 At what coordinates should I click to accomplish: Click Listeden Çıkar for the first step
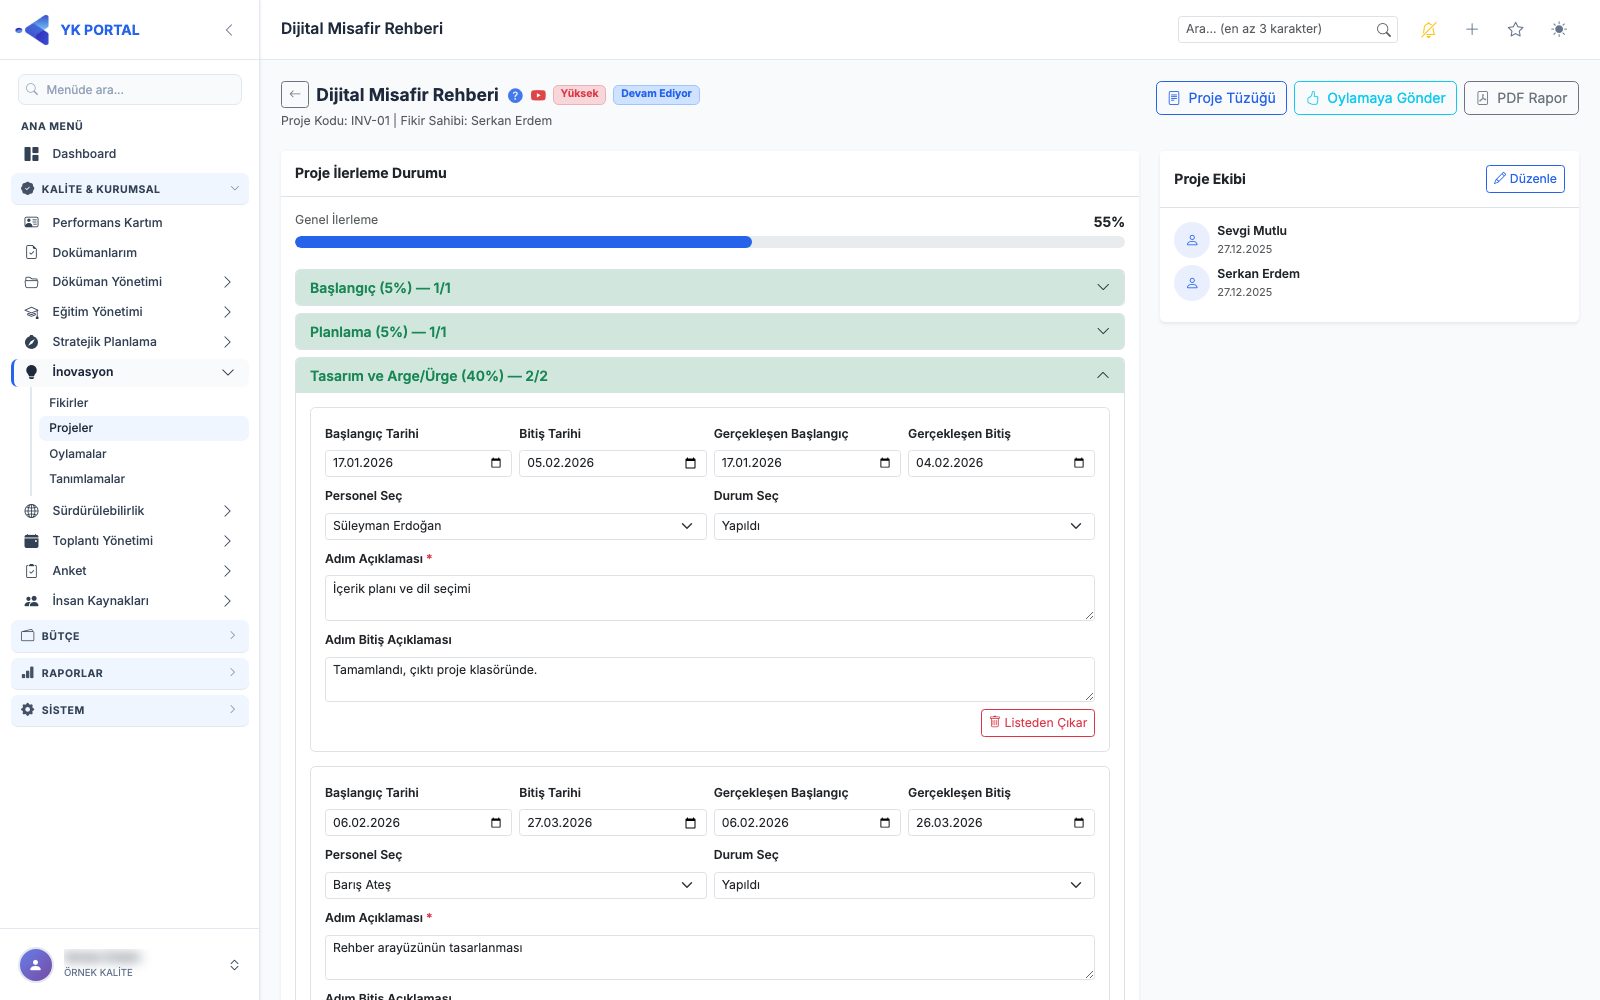tap(1038, 723)
